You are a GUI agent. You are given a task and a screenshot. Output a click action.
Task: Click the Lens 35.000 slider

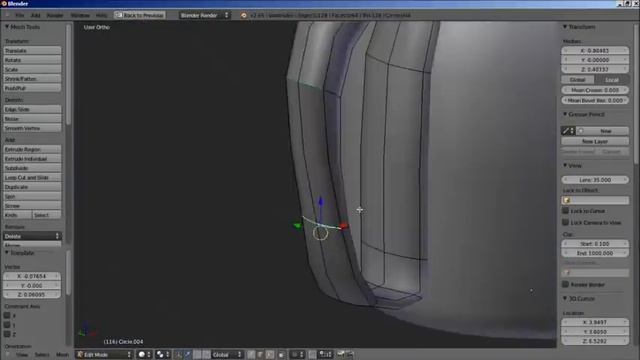[595, 180]
